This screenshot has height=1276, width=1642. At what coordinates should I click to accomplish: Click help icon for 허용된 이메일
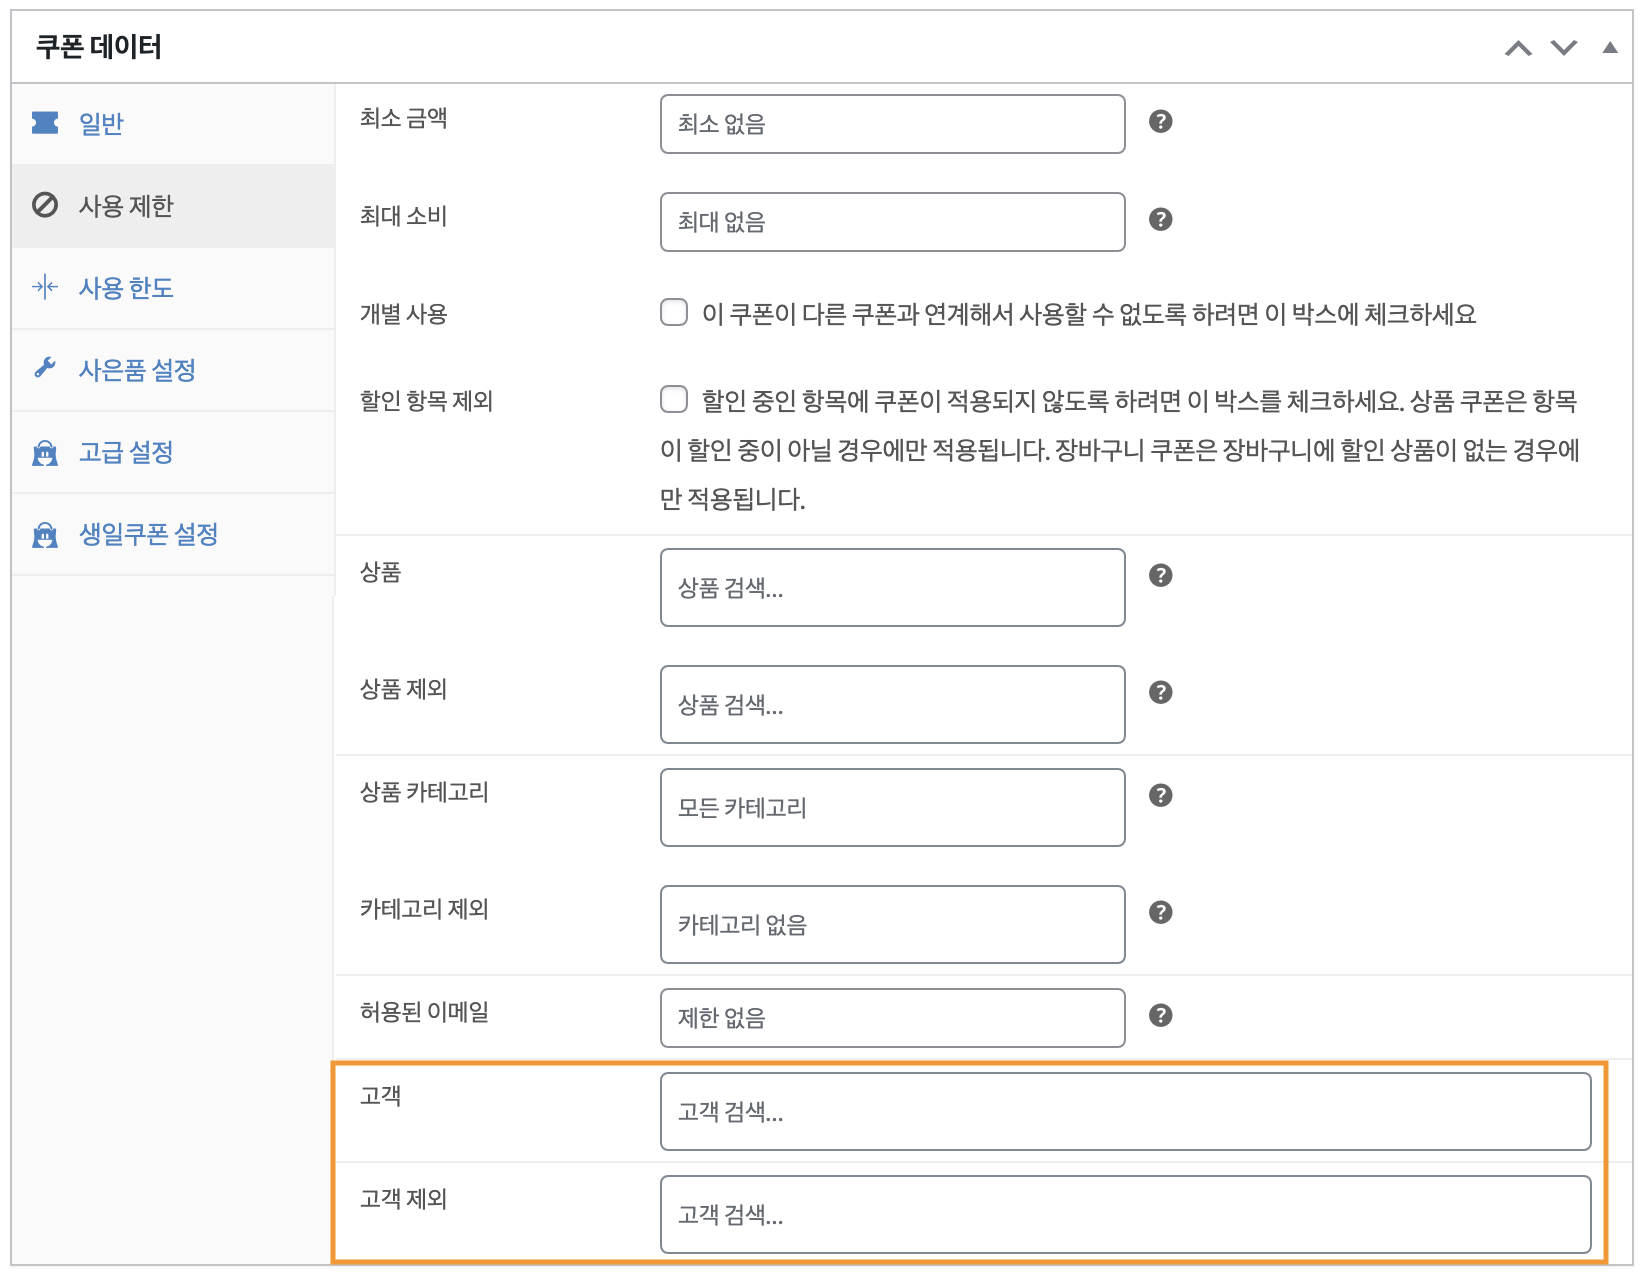1160,1015
